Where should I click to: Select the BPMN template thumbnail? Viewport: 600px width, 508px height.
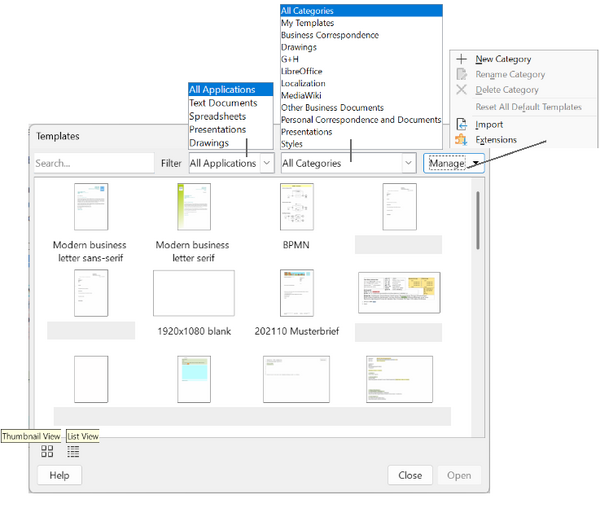[297, 207]
